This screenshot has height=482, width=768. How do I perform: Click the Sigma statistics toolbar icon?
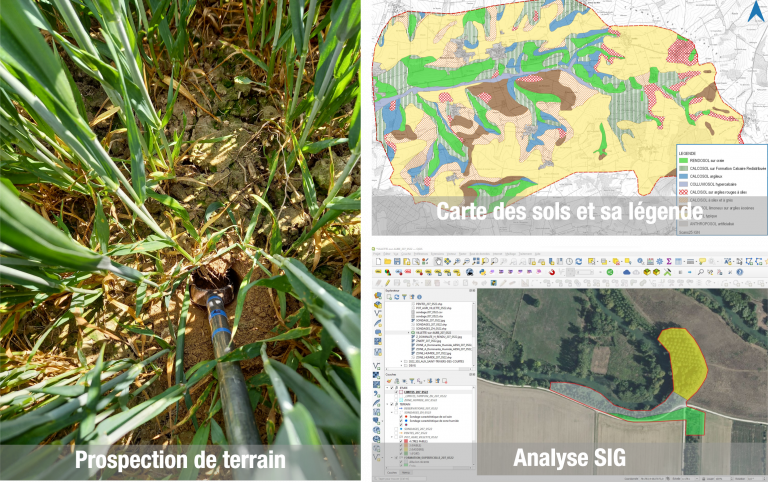tap(668, 260)
